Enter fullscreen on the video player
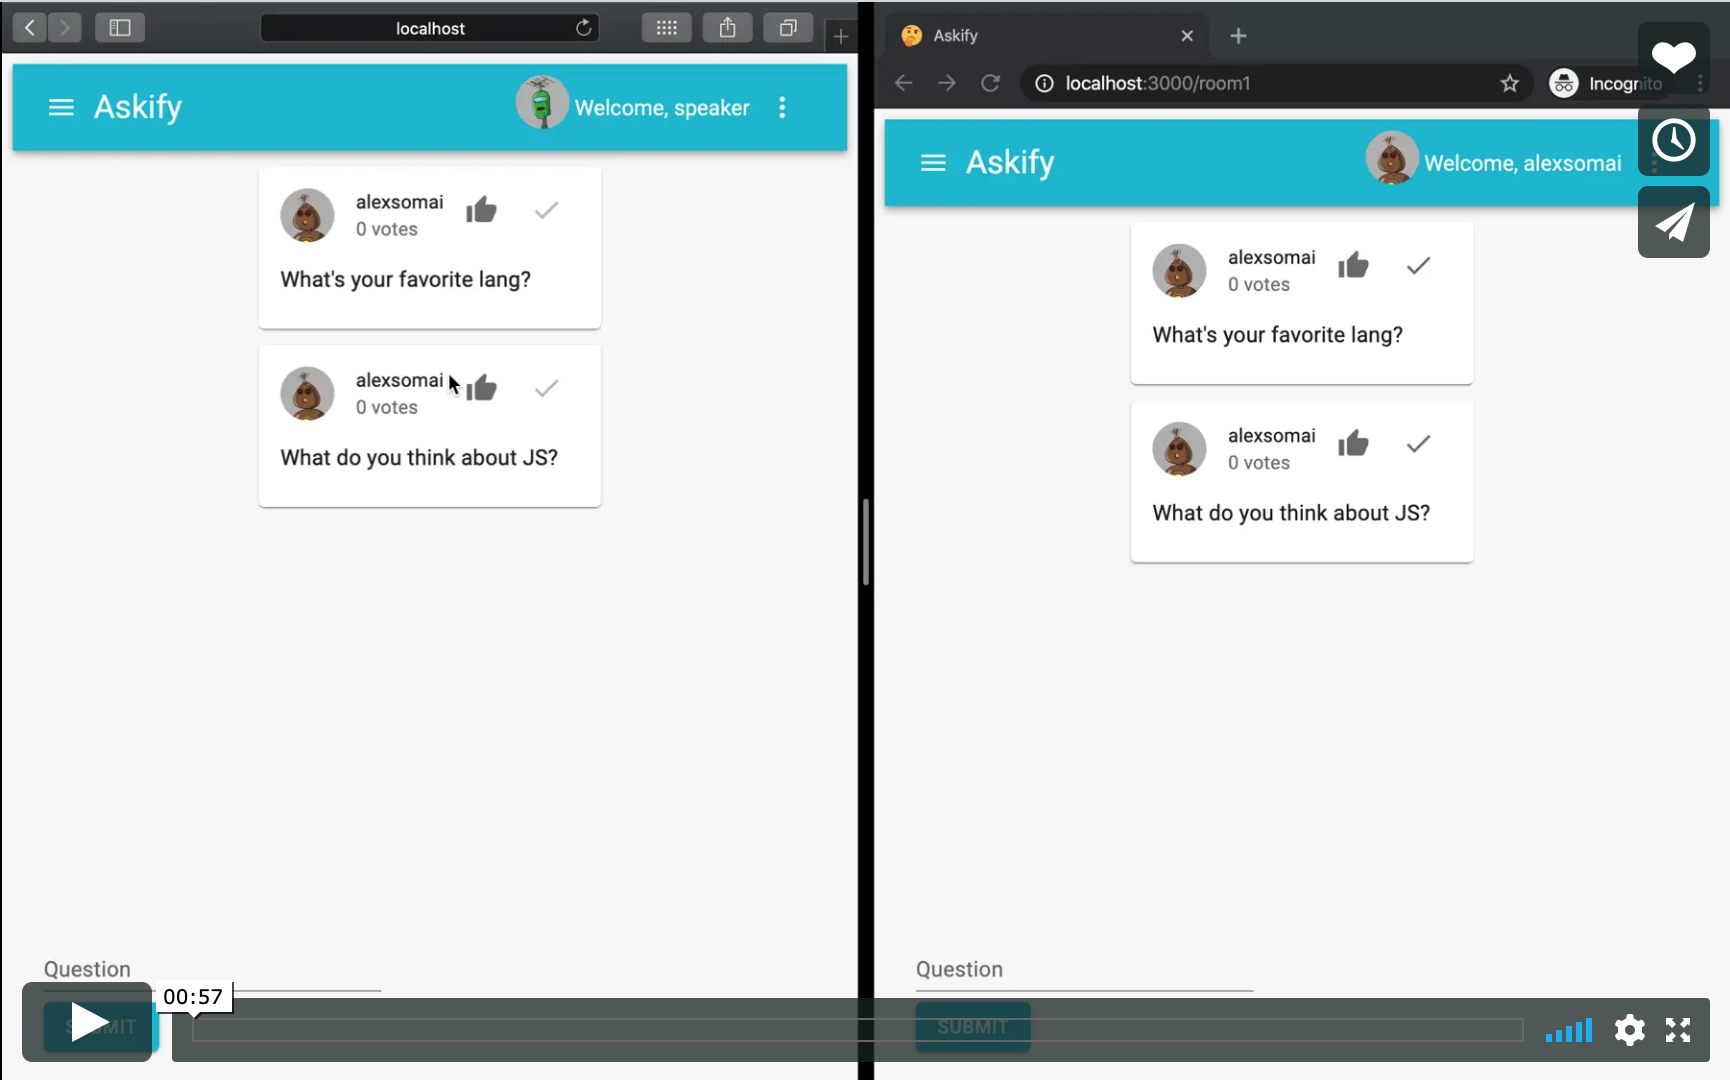The height and width of the screenshot is (1080, 1730). tap(1678, 1030)
